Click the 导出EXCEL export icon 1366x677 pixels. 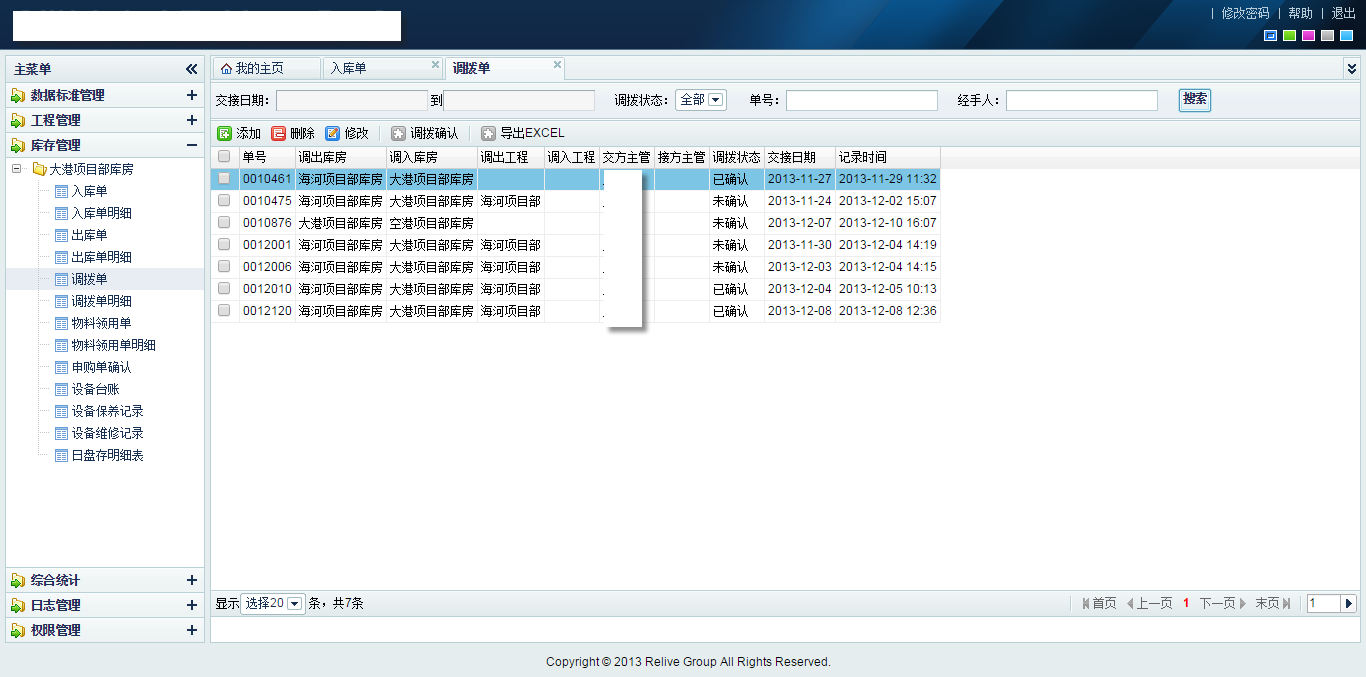tap(489, 133)
